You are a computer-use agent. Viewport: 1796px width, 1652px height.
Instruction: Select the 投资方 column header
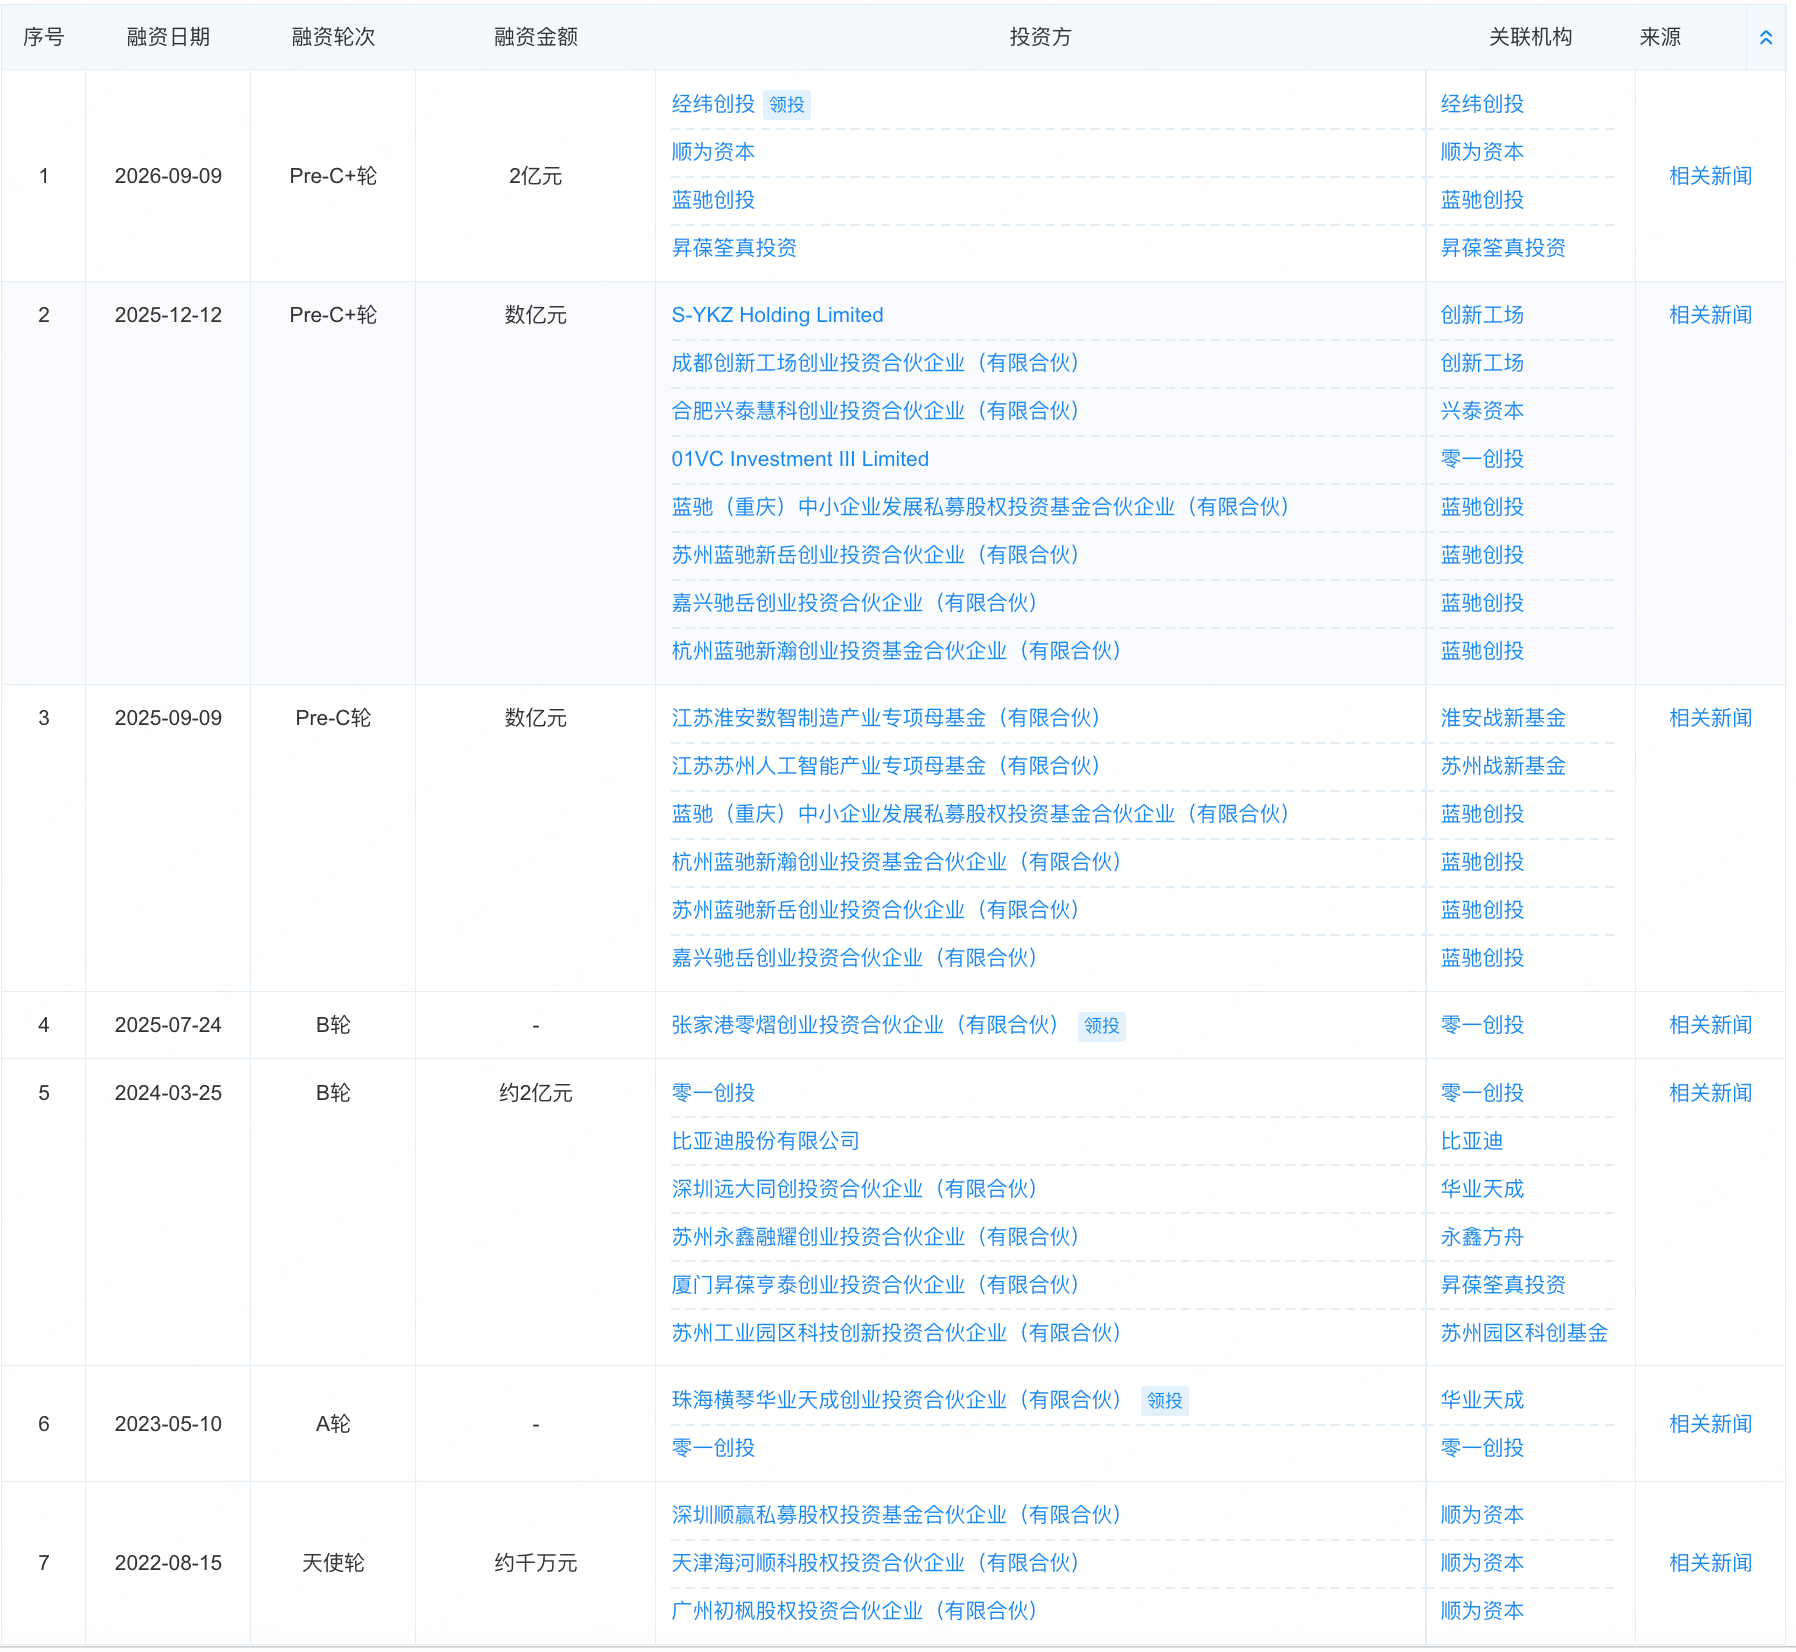1040,37
